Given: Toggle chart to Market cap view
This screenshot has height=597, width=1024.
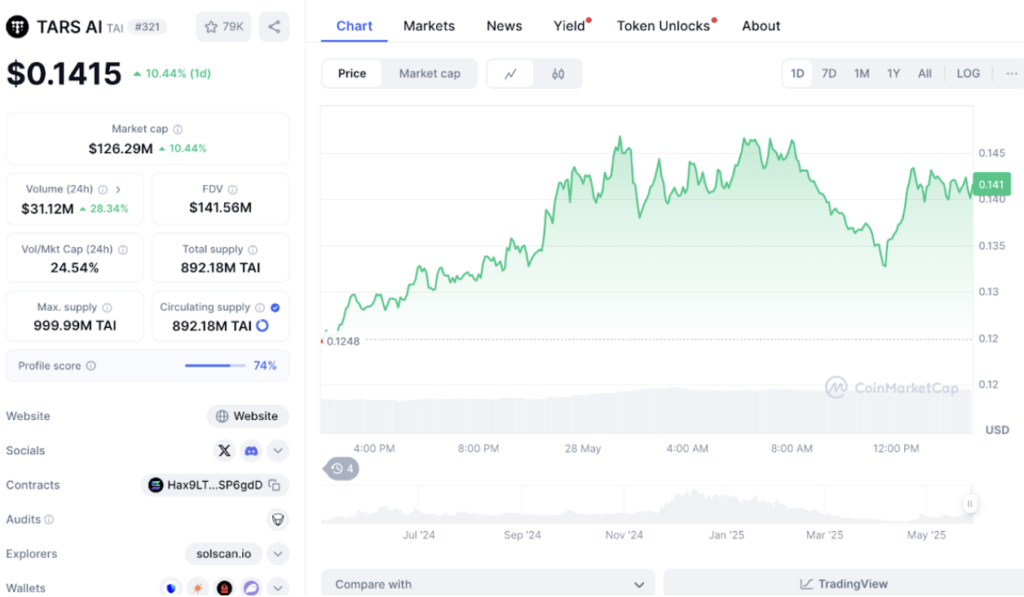Looking at the screenshot, I should point(430,74).
